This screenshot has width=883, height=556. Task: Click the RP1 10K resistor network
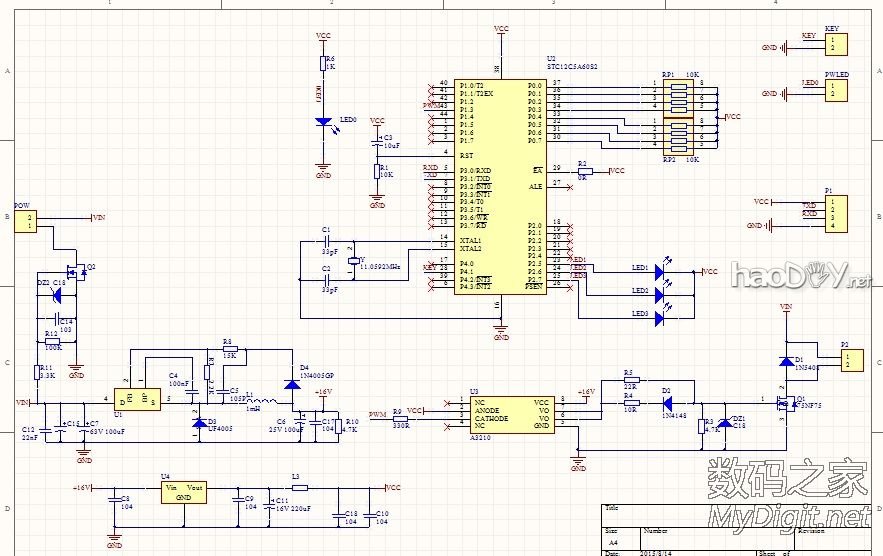click(x=679, y=95)
